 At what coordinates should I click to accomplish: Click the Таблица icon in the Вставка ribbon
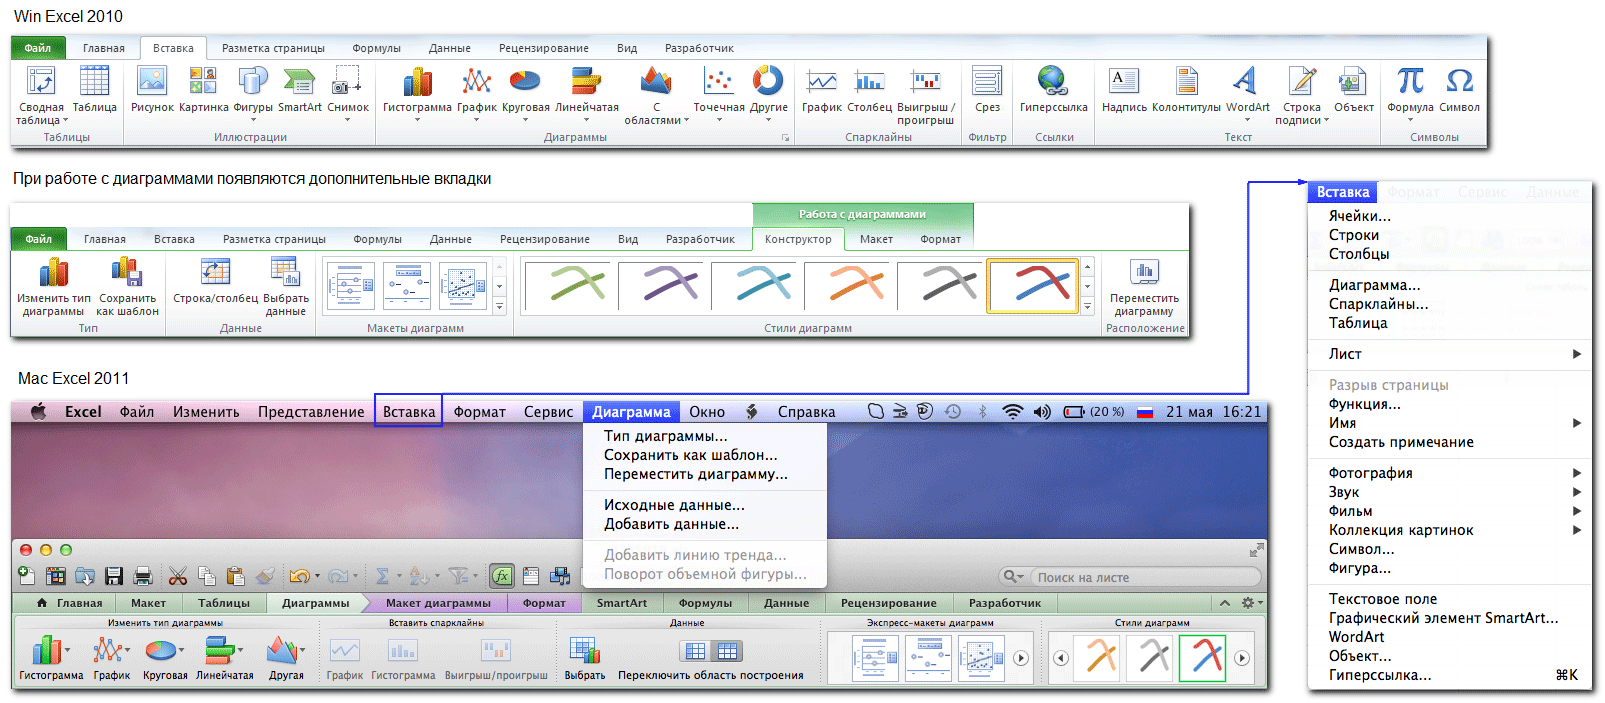pyautogui.click(x=94, y=81)
